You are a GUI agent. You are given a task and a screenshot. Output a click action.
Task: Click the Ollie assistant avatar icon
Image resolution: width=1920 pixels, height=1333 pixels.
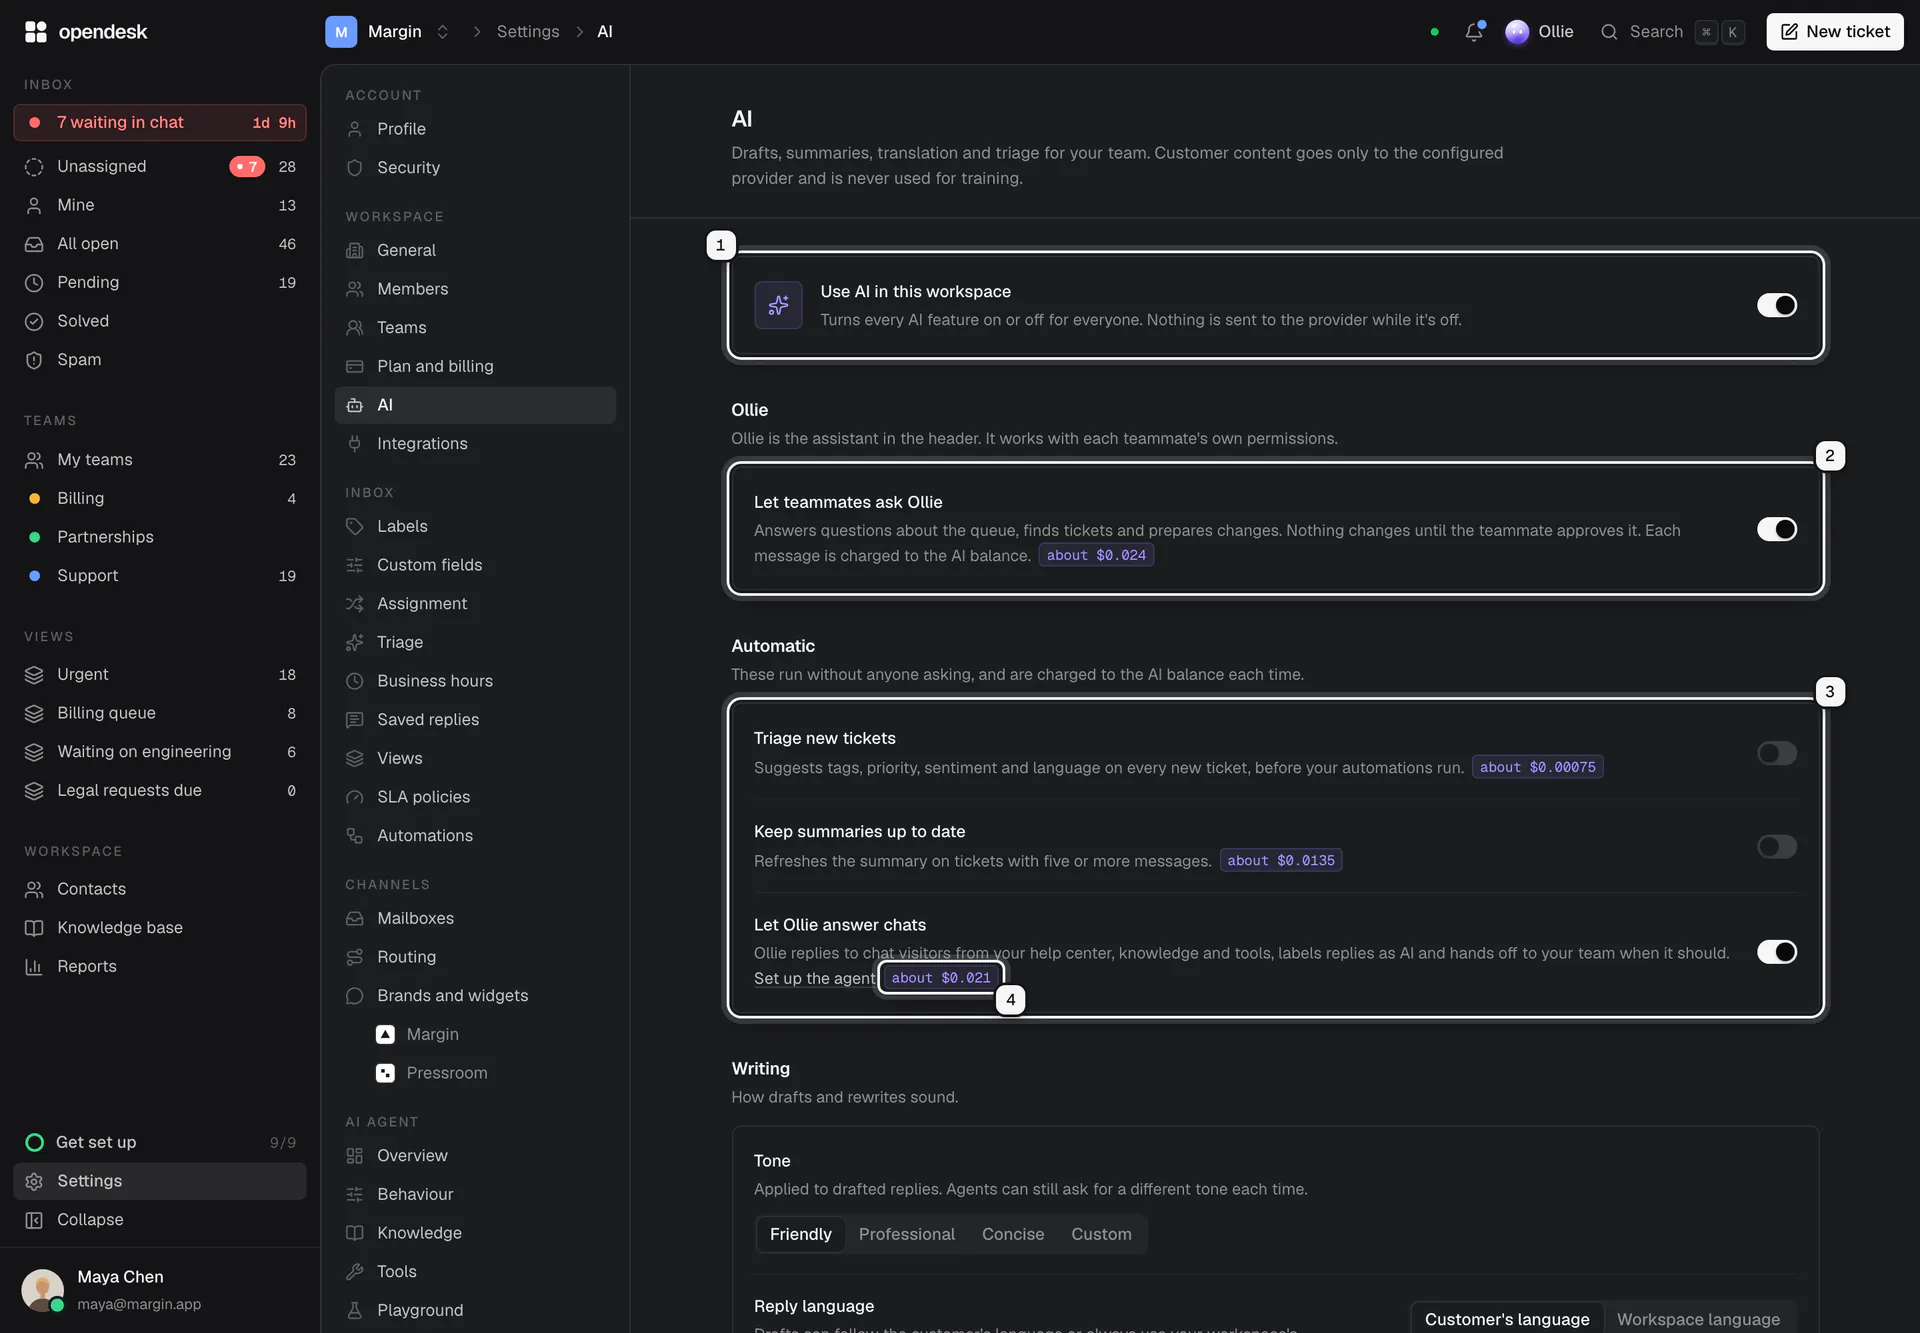[1517, 32]
